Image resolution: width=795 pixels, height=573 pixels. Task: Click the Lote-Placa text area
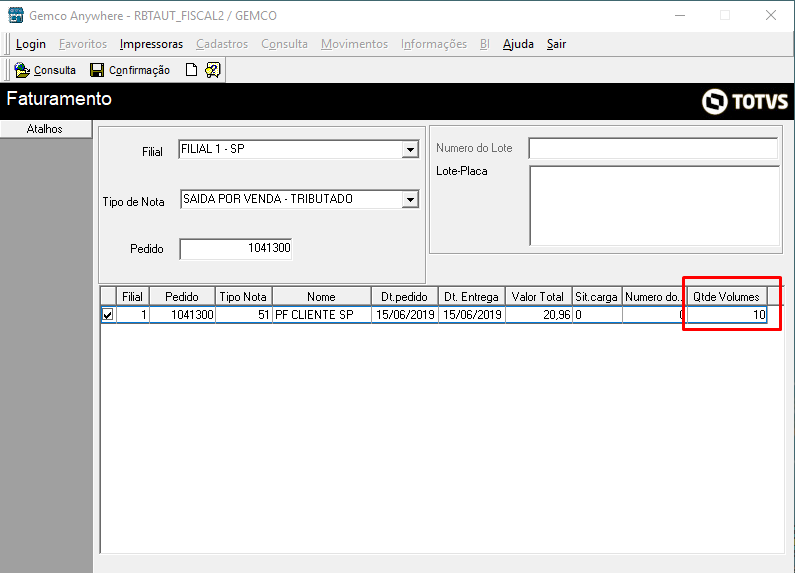654,205
